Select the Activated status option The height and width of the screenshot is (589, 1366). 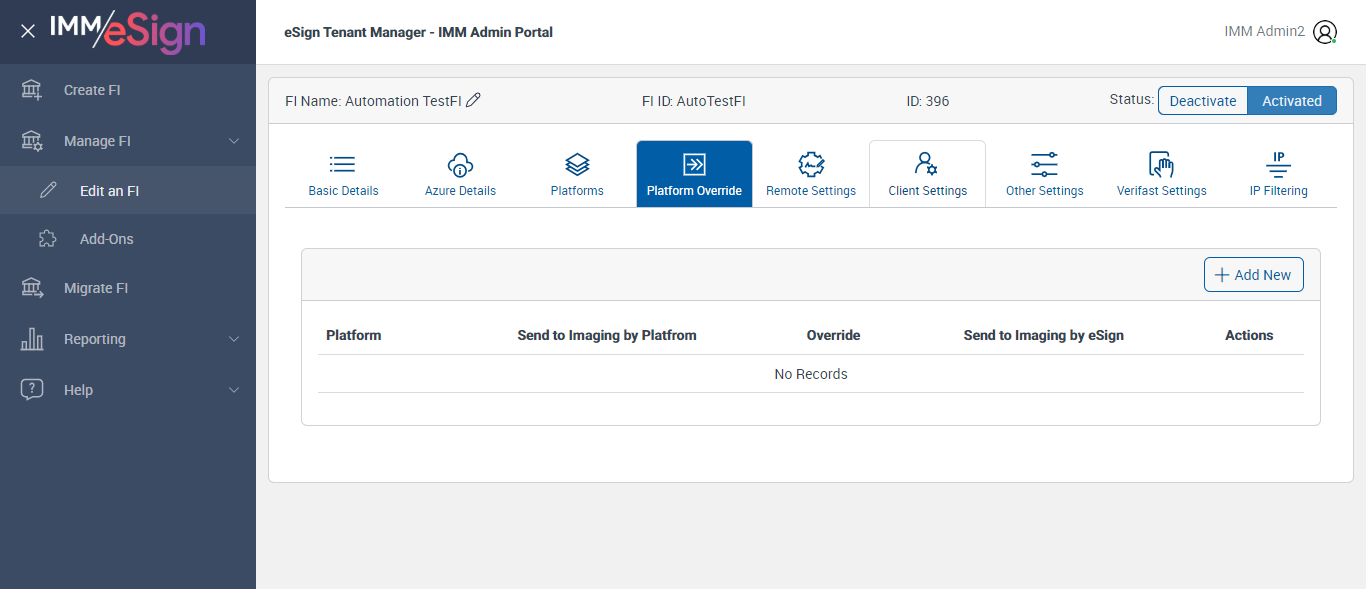pos(1291,101)
